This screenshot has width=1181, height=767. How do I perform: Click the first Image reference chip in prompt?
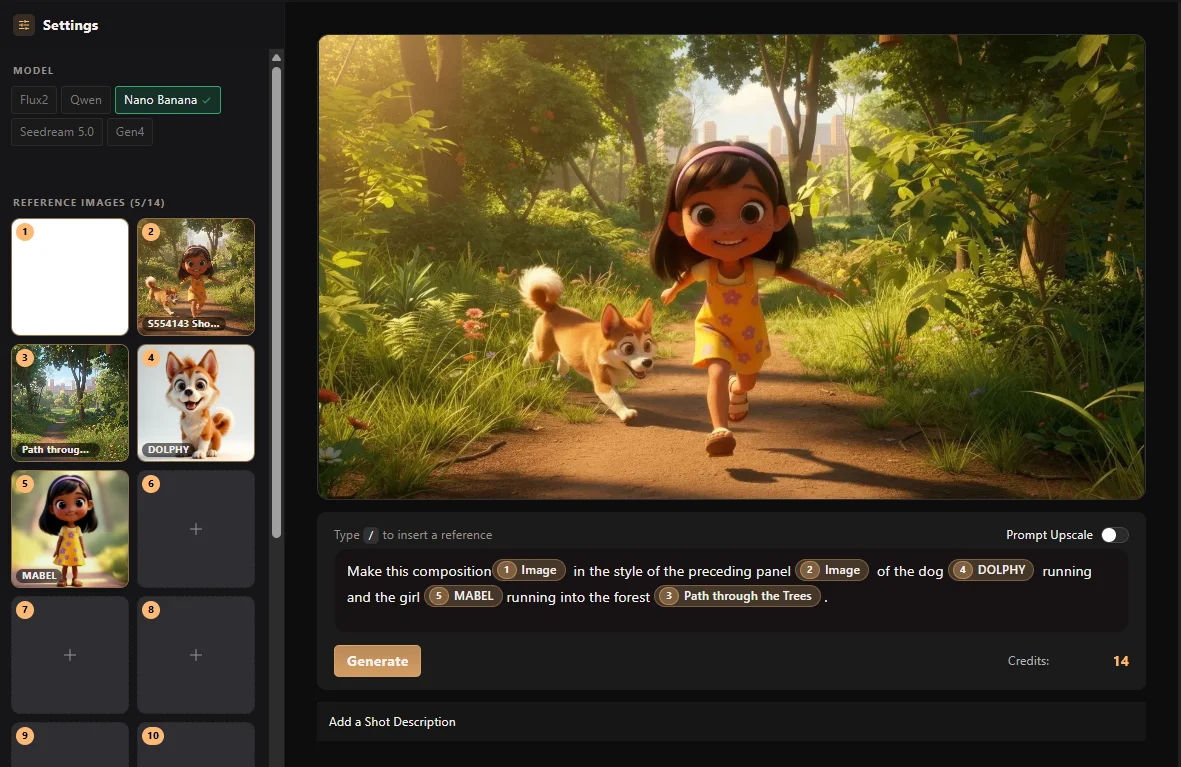pos(529,570)
